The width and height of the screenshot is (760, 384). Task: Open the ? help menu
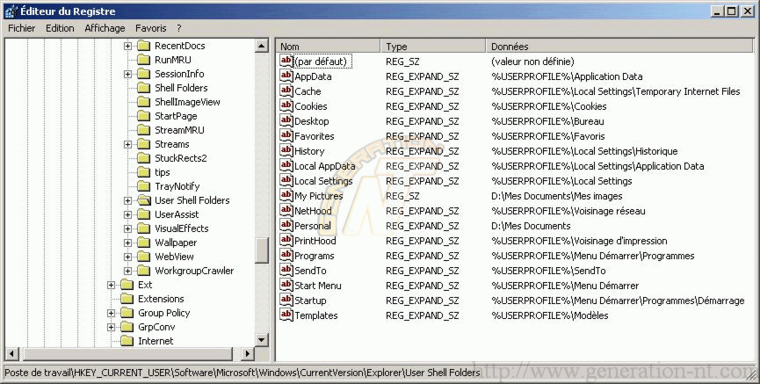point(179,28)
